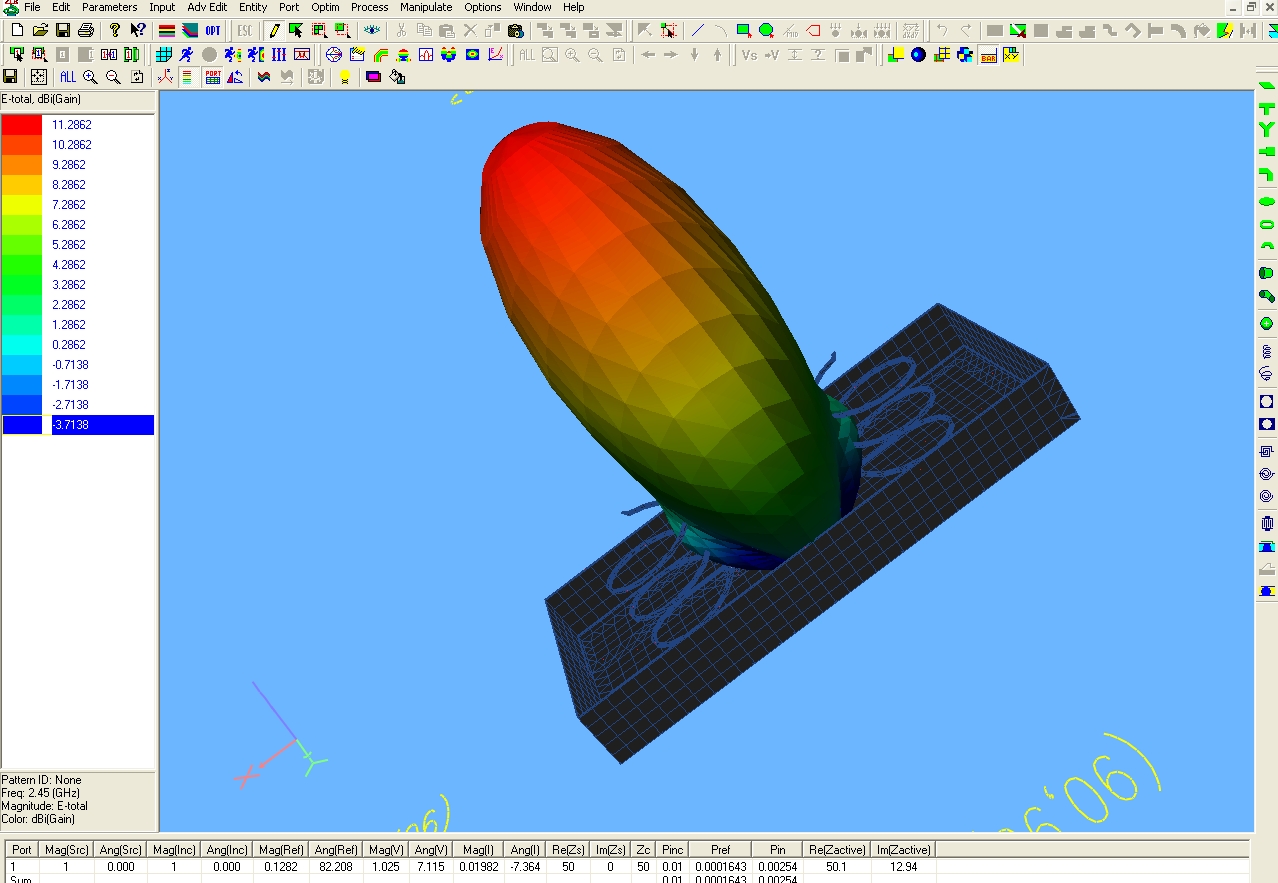Click the Re(Zactive) column header

pyautogui.click(x=840, y=850)
